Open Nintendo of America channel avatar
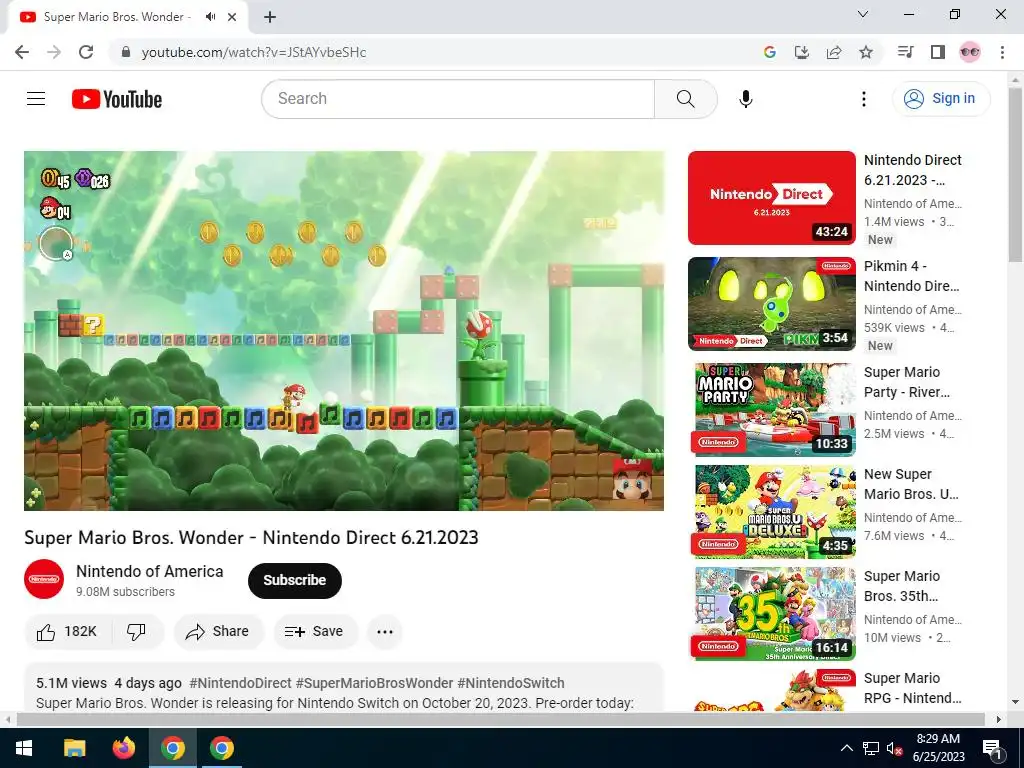Screen dimensions: 1024x768 44,579
